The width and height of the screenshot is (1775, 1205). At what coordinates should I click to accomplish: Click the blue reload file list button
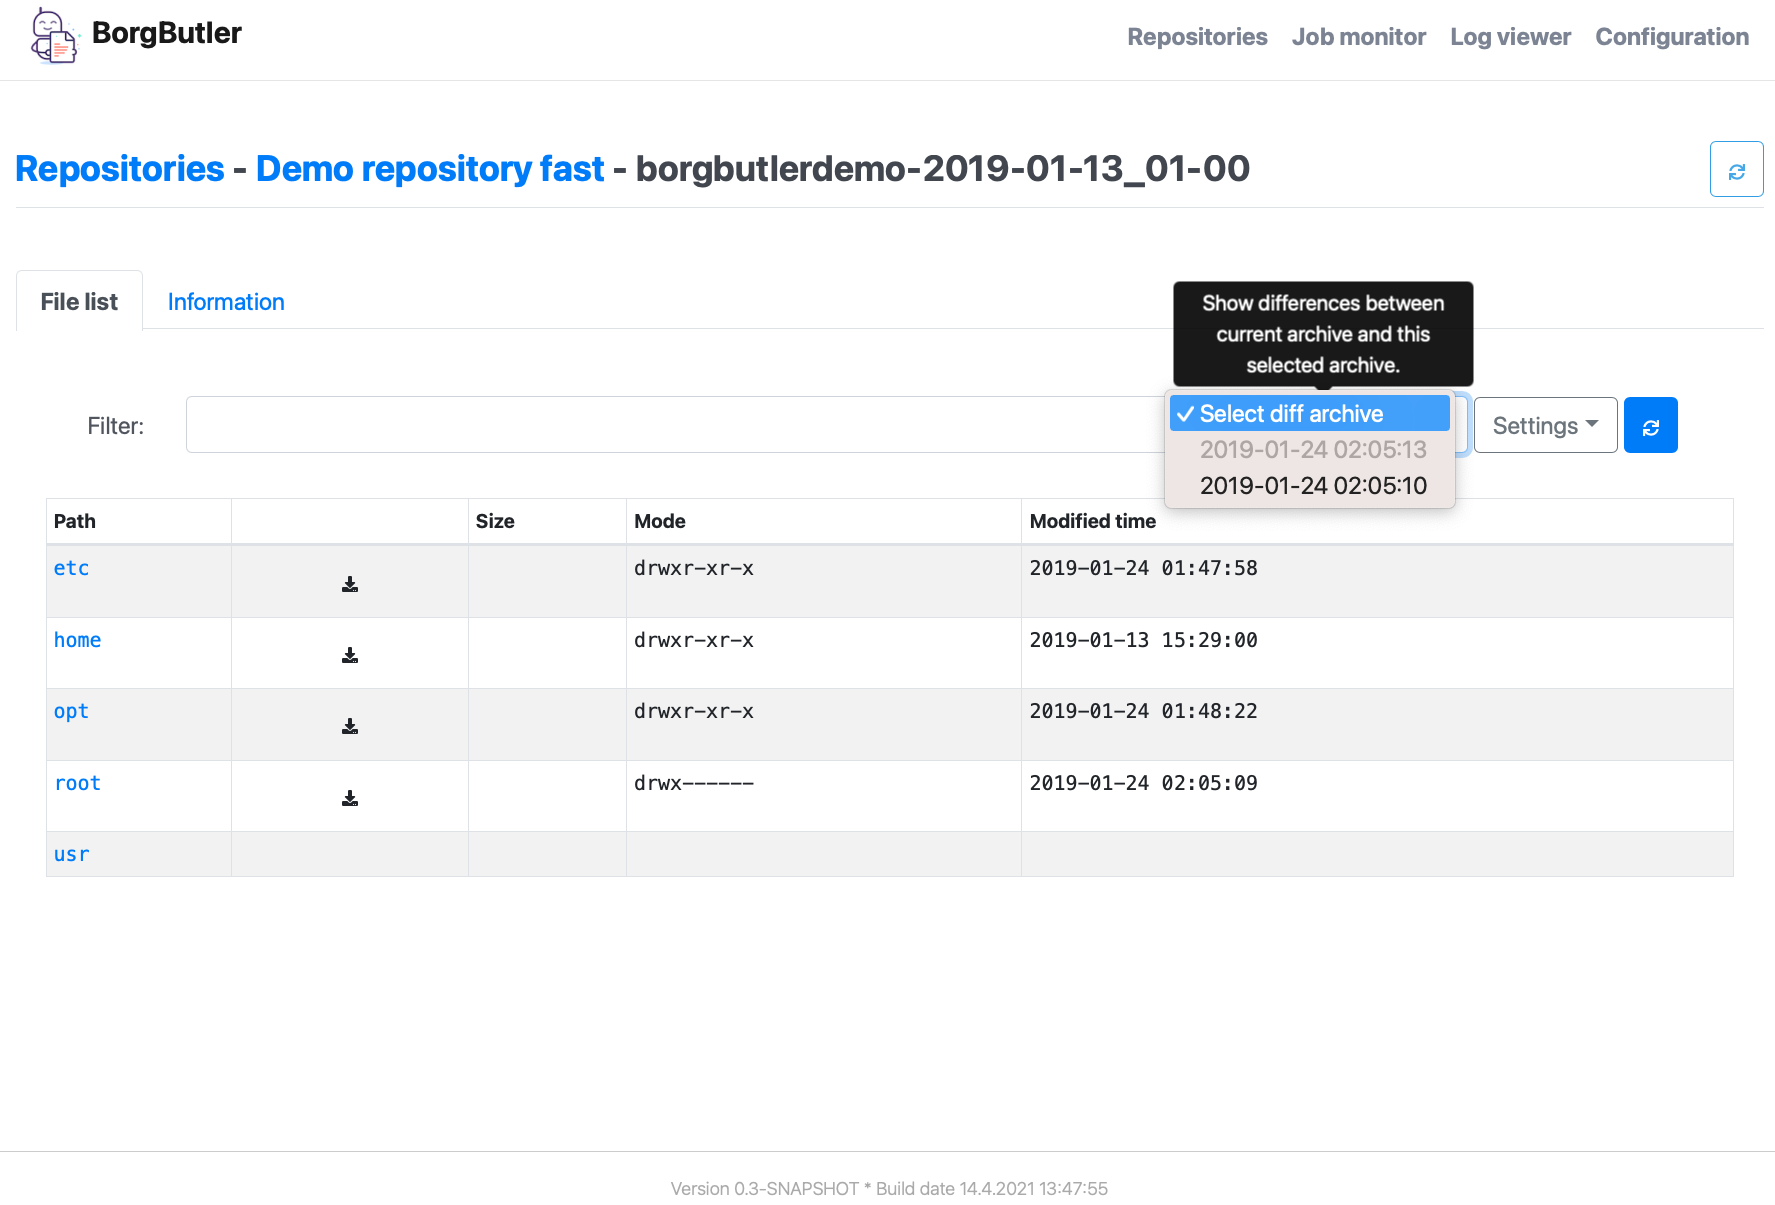click(x=1651, y=426)
